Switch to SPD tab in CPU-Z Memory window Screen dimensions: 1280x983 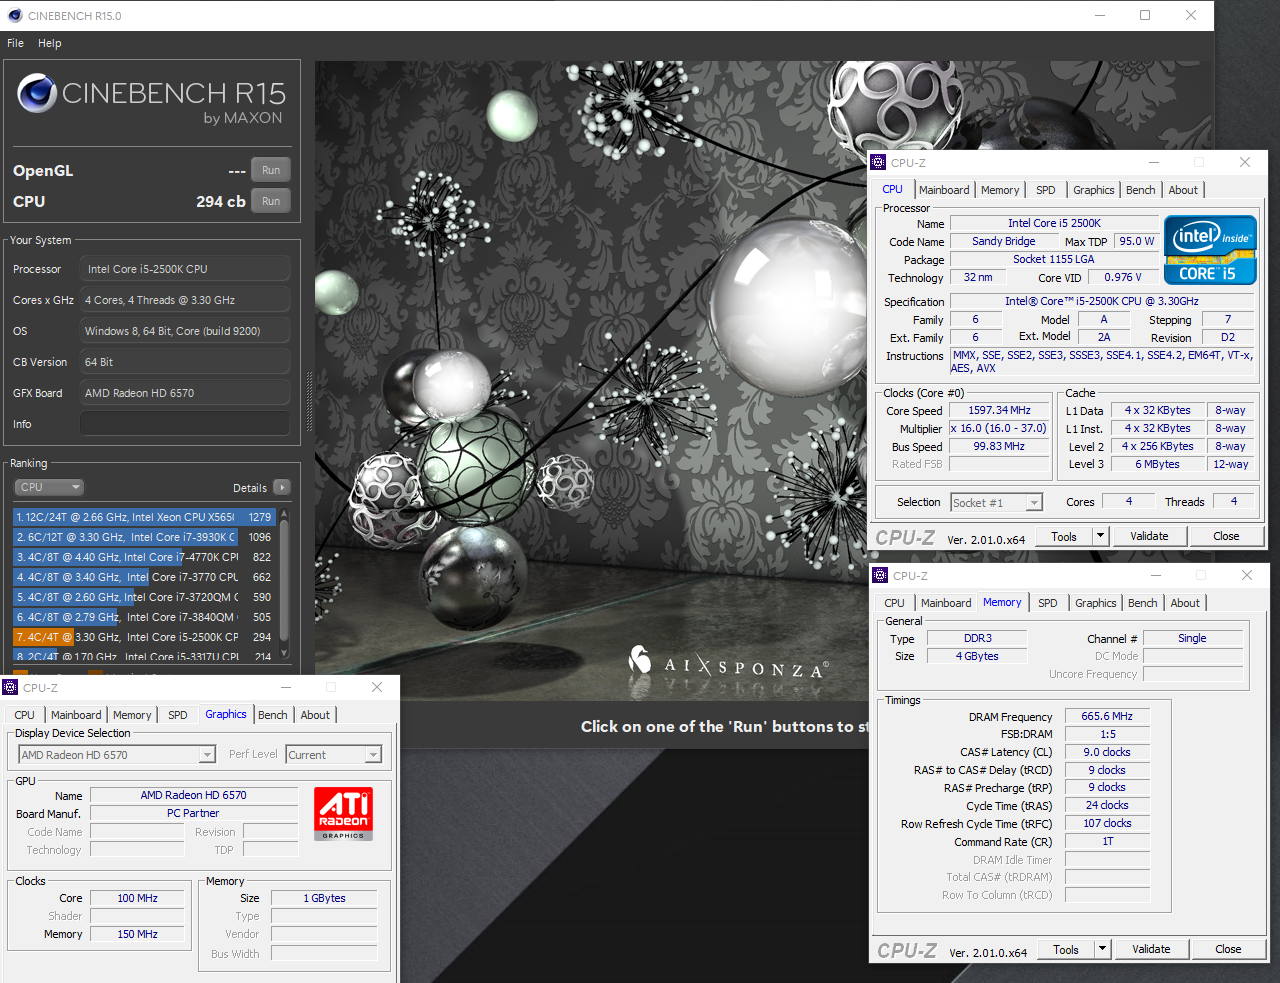coord(1048,603)
